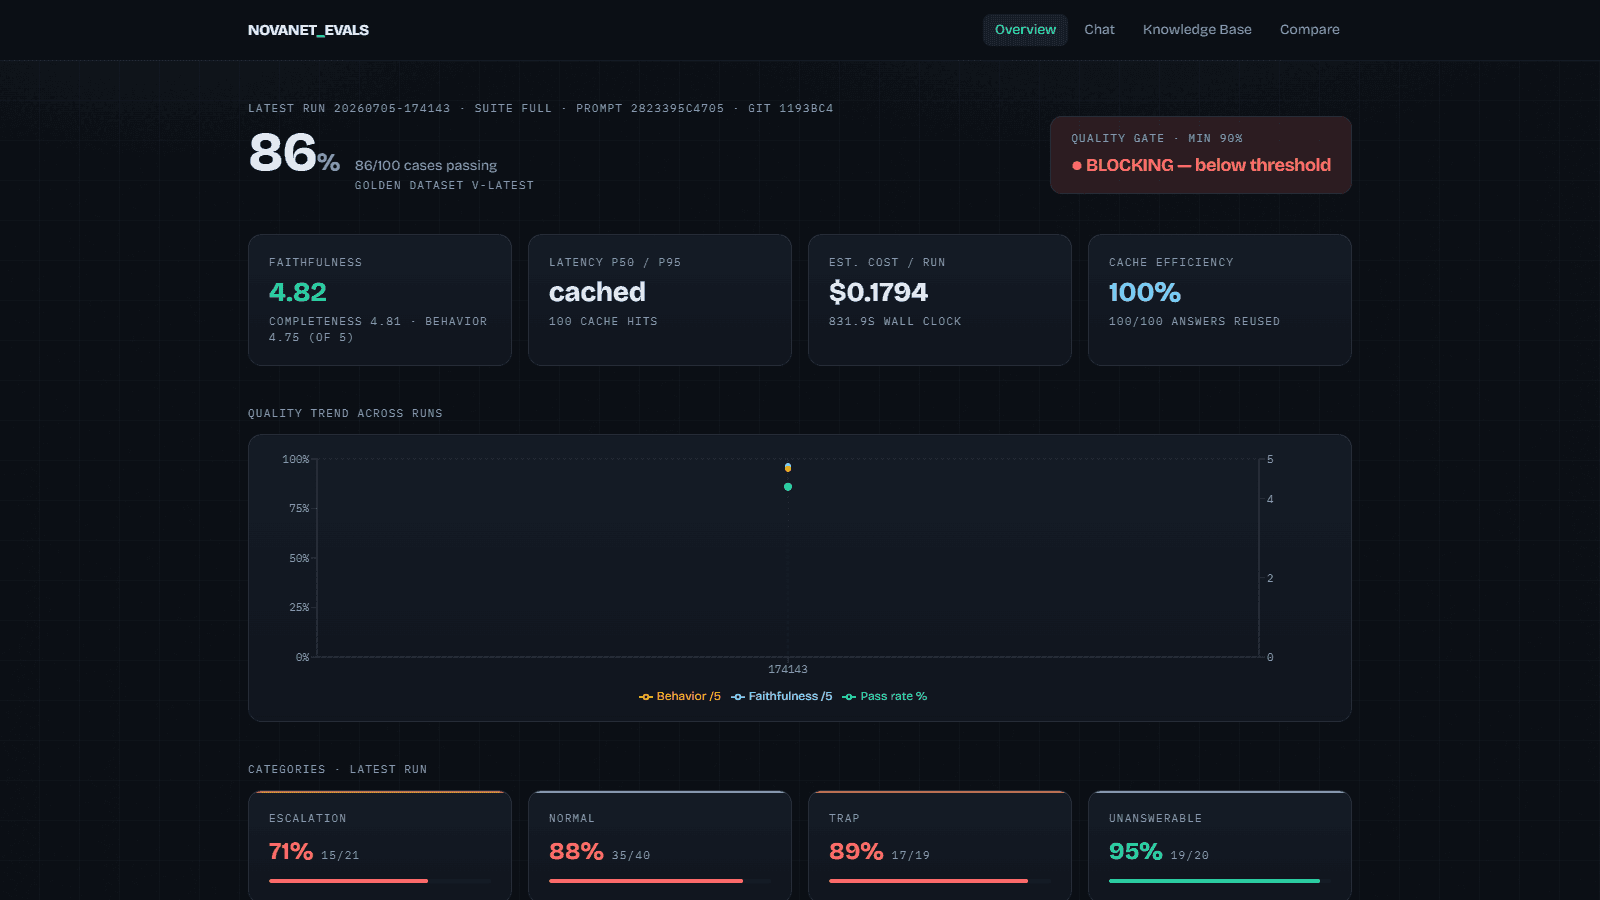Go to the Compare tab
This screenshot has width=1600, height=900.
point(1309,30)
